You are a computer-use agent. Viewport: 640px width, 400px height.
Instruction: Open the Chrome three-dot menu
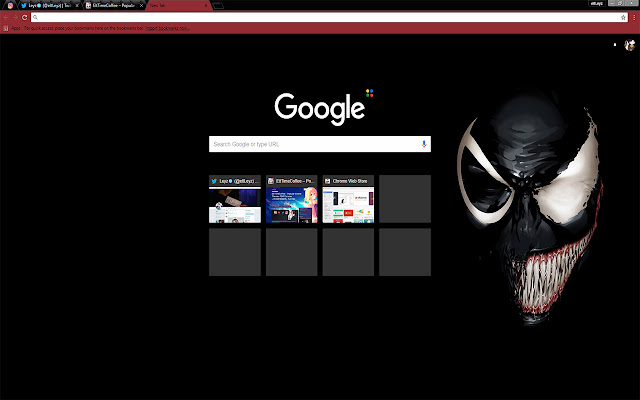point(634,17)
